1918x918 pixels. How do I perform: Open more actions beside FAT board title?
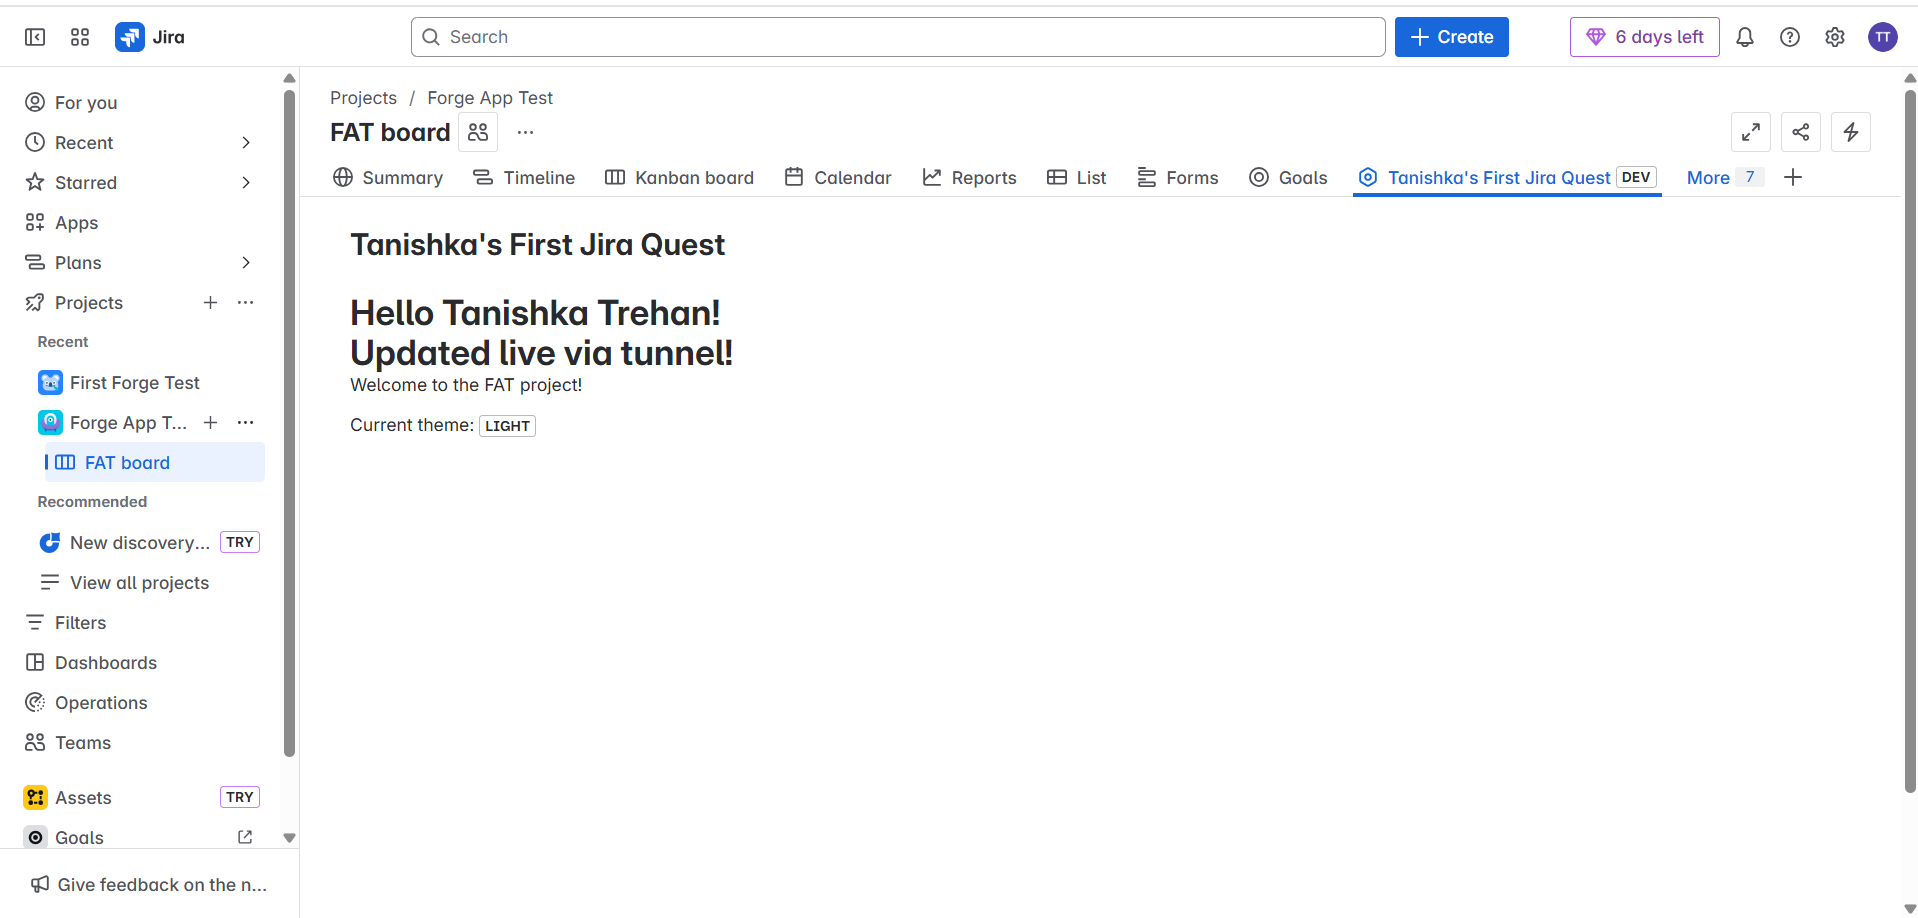point(526,132)
